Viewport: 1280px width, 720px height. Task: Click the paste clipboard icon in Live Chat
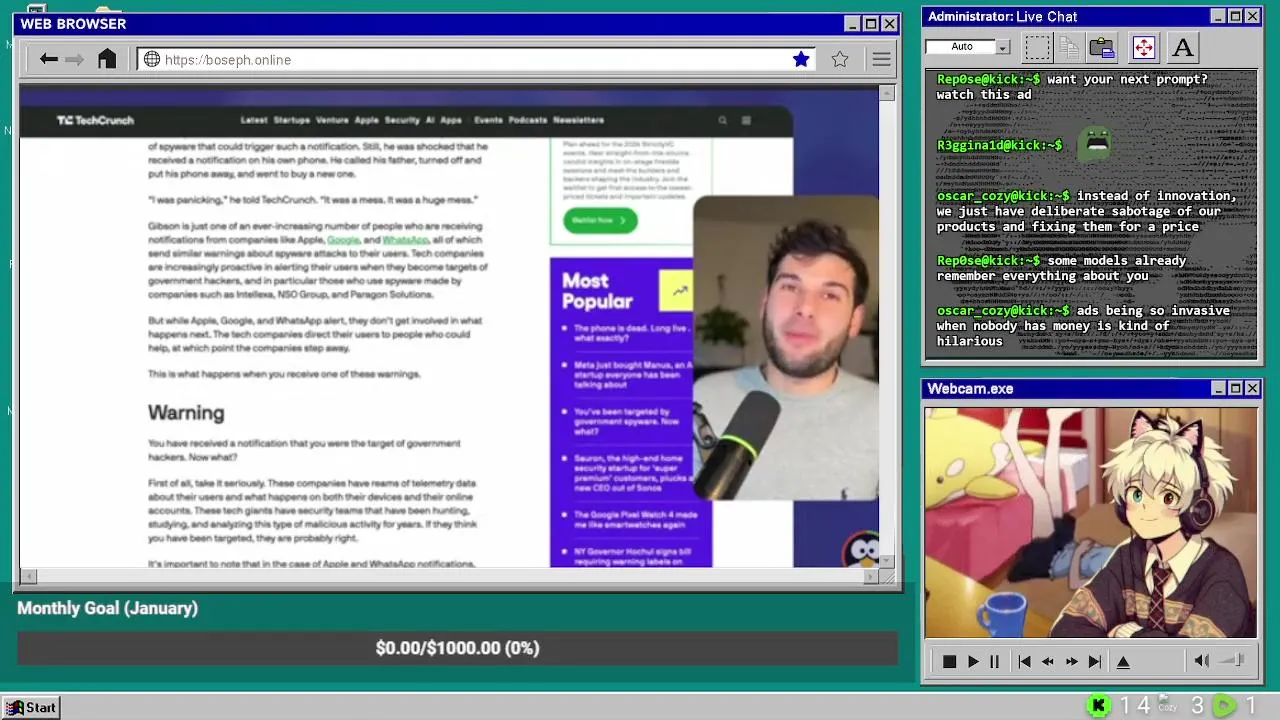click(1102, 47)
